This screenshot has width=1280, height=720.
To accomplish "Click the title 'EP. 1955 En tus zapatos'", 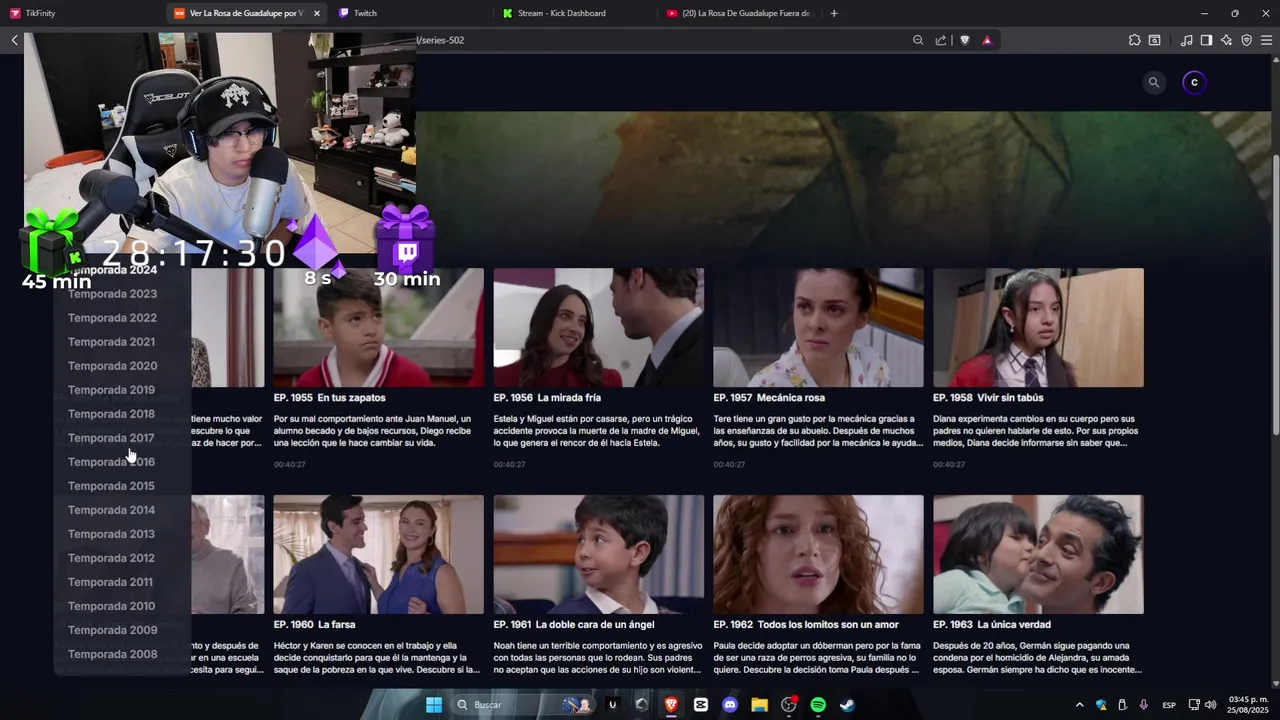I will [x=330, y=398].
